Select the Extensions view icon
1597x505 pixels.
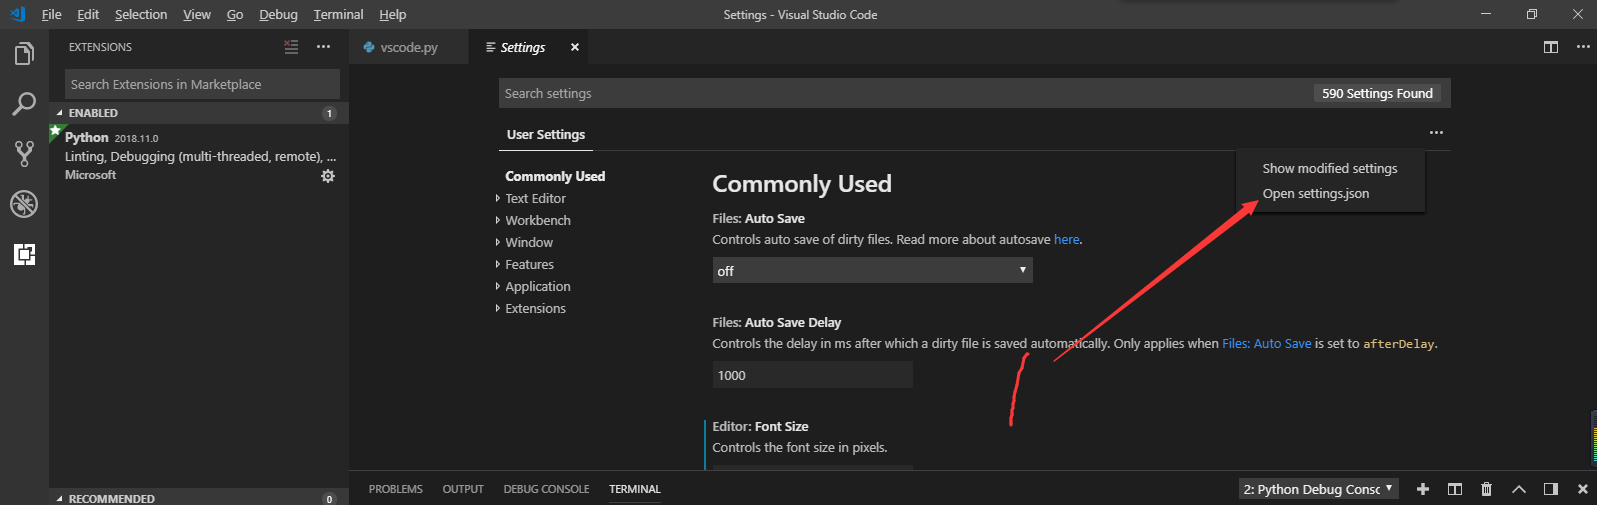[x=24, y=254]
